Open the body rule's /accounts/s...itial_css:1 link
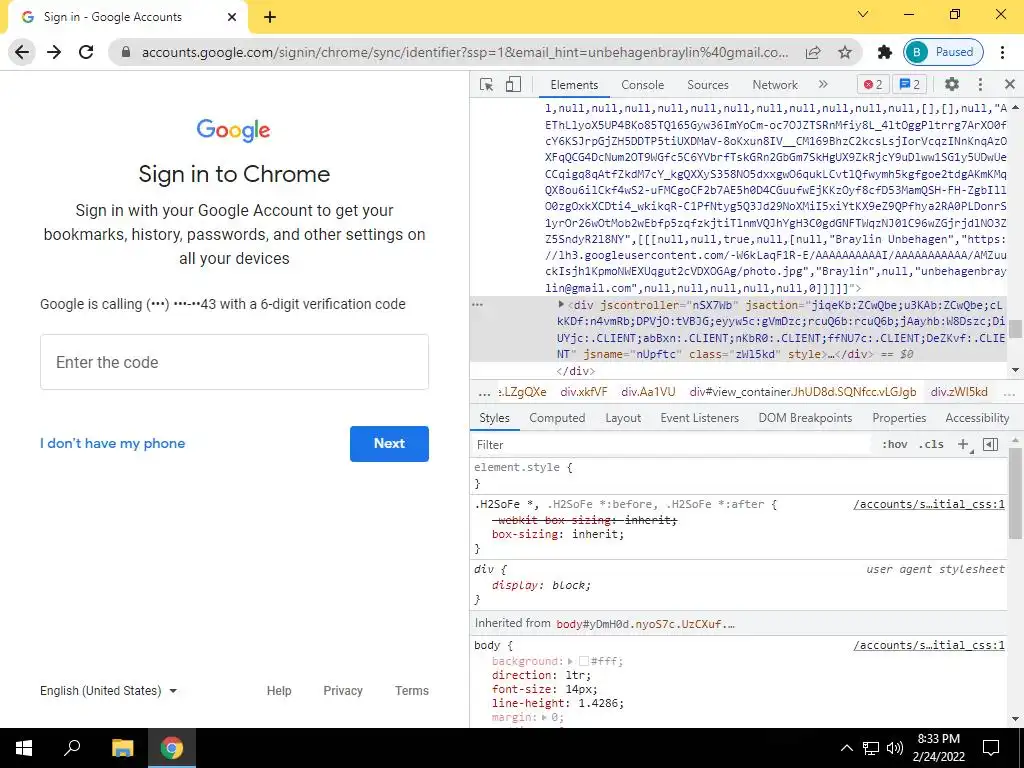 coord(929,645)
